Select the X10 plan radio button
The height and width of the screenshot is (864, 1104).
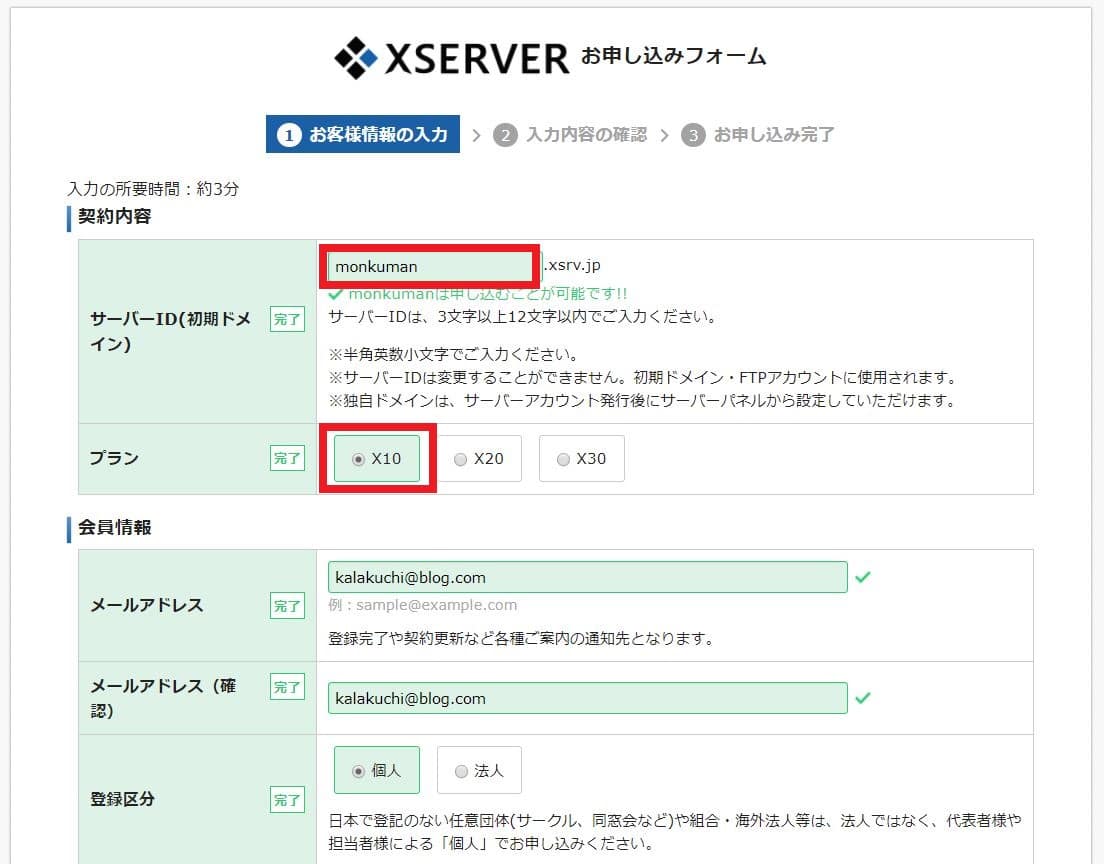pos(358,459)
